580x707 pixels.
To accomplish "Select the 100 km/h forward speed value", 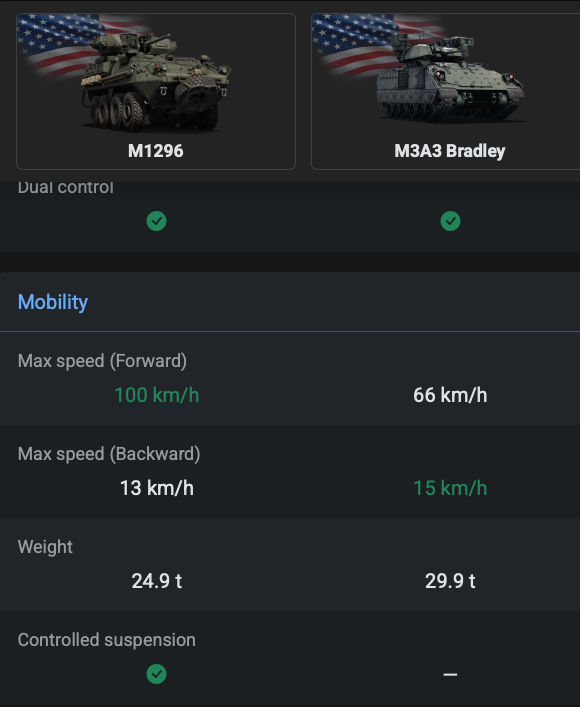I will point(157,395).
